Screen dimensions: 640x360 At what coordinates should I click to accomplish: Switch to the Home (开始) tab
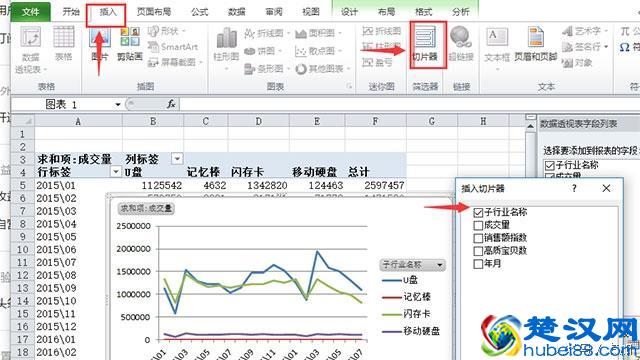coord(71,12)
